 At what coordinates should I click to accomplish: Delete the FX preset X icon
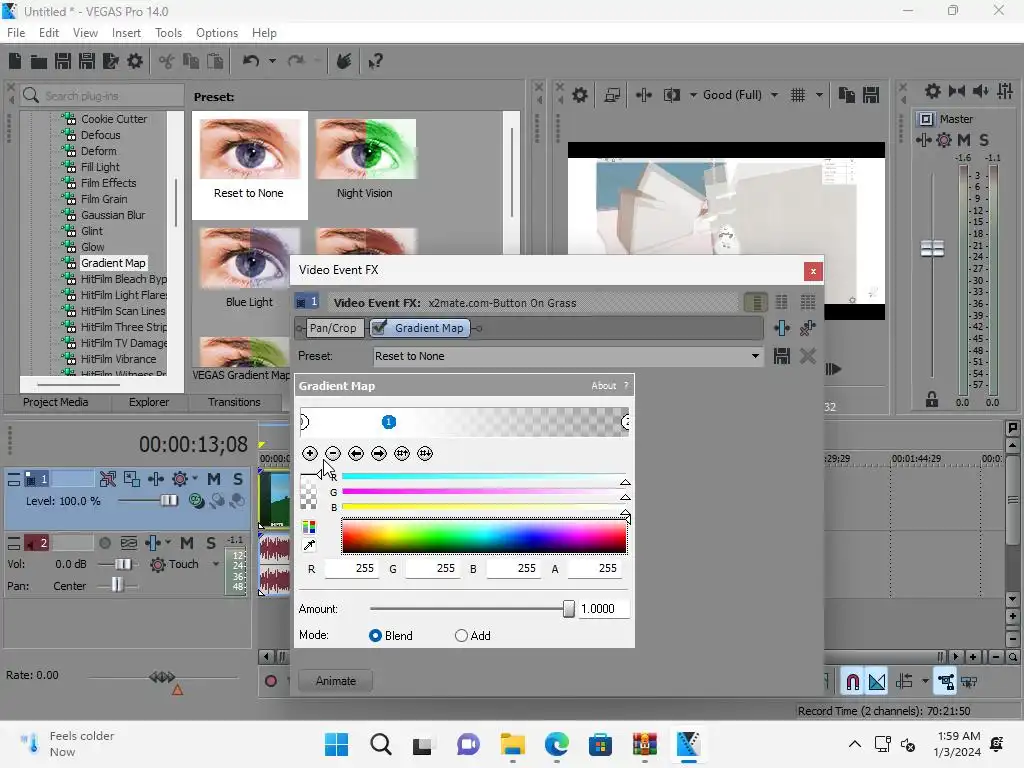(x=808, y=356)
